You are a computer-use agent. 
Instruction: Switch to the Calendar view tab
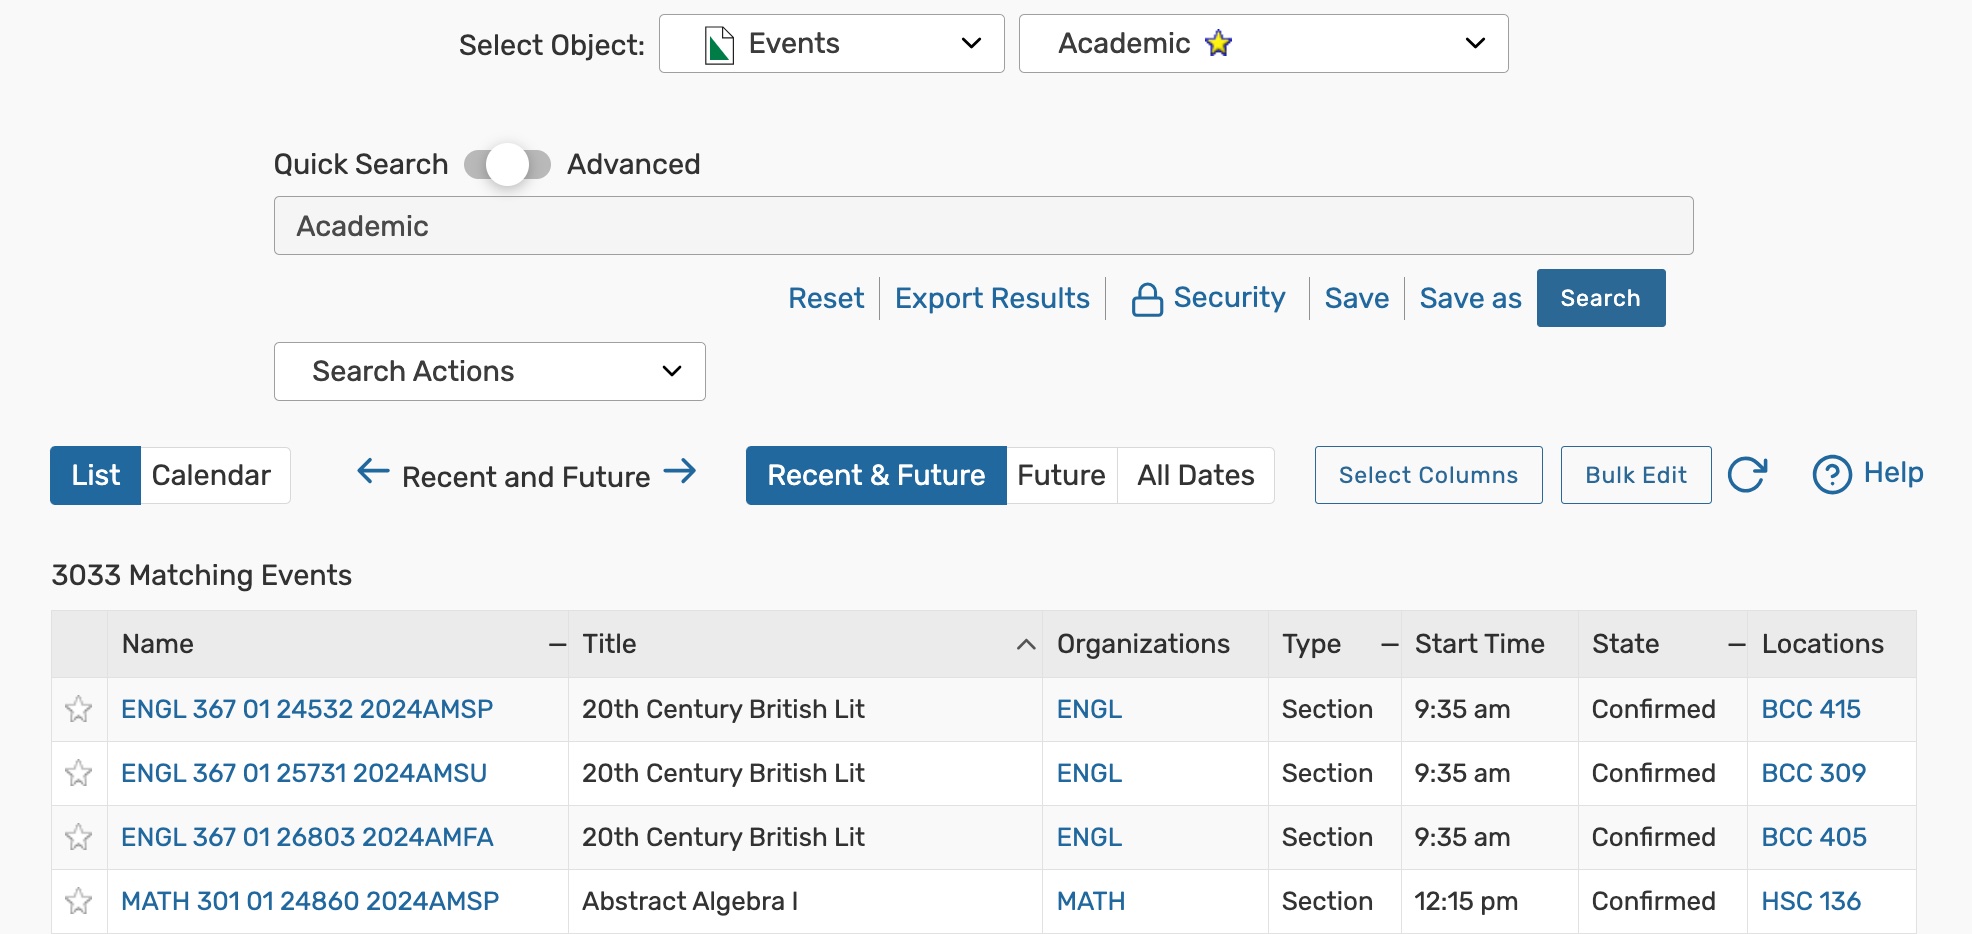coord(212,476)
